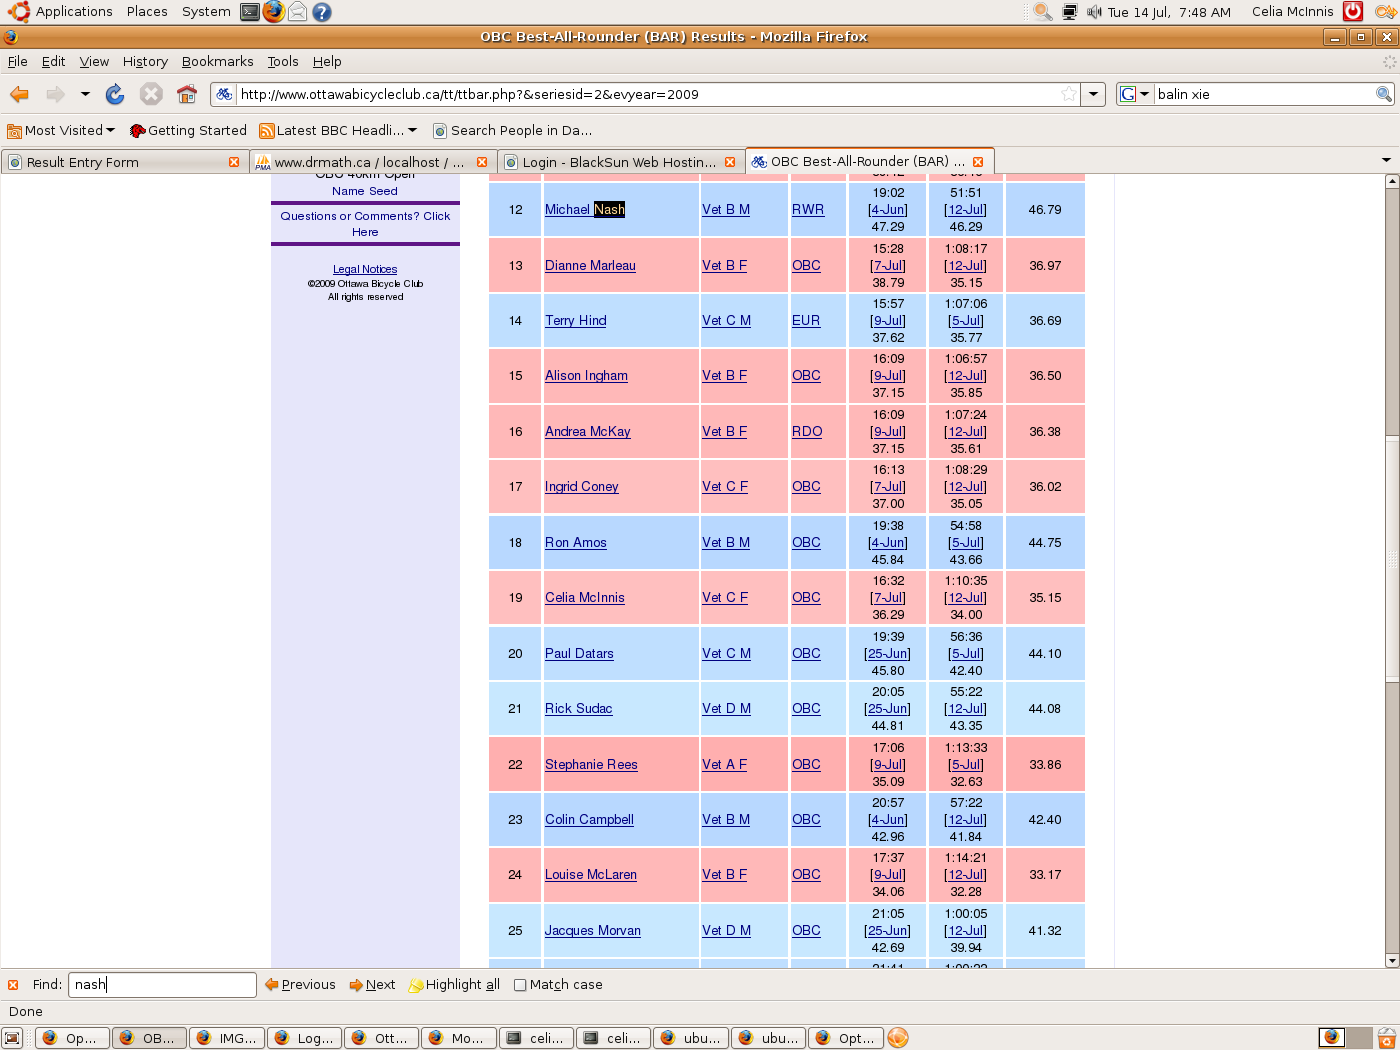Screen dimensions: 1400x1050
Task: Click the search magnifier icon in the search box
Action: click(1383, 94)
